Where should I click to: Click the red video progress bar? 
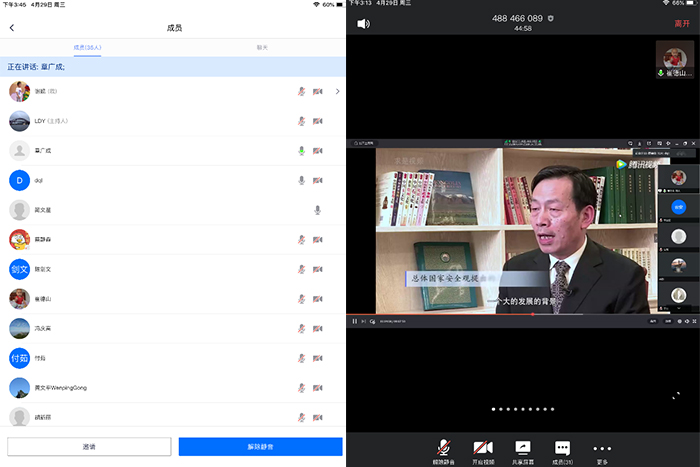pos(440,314)
